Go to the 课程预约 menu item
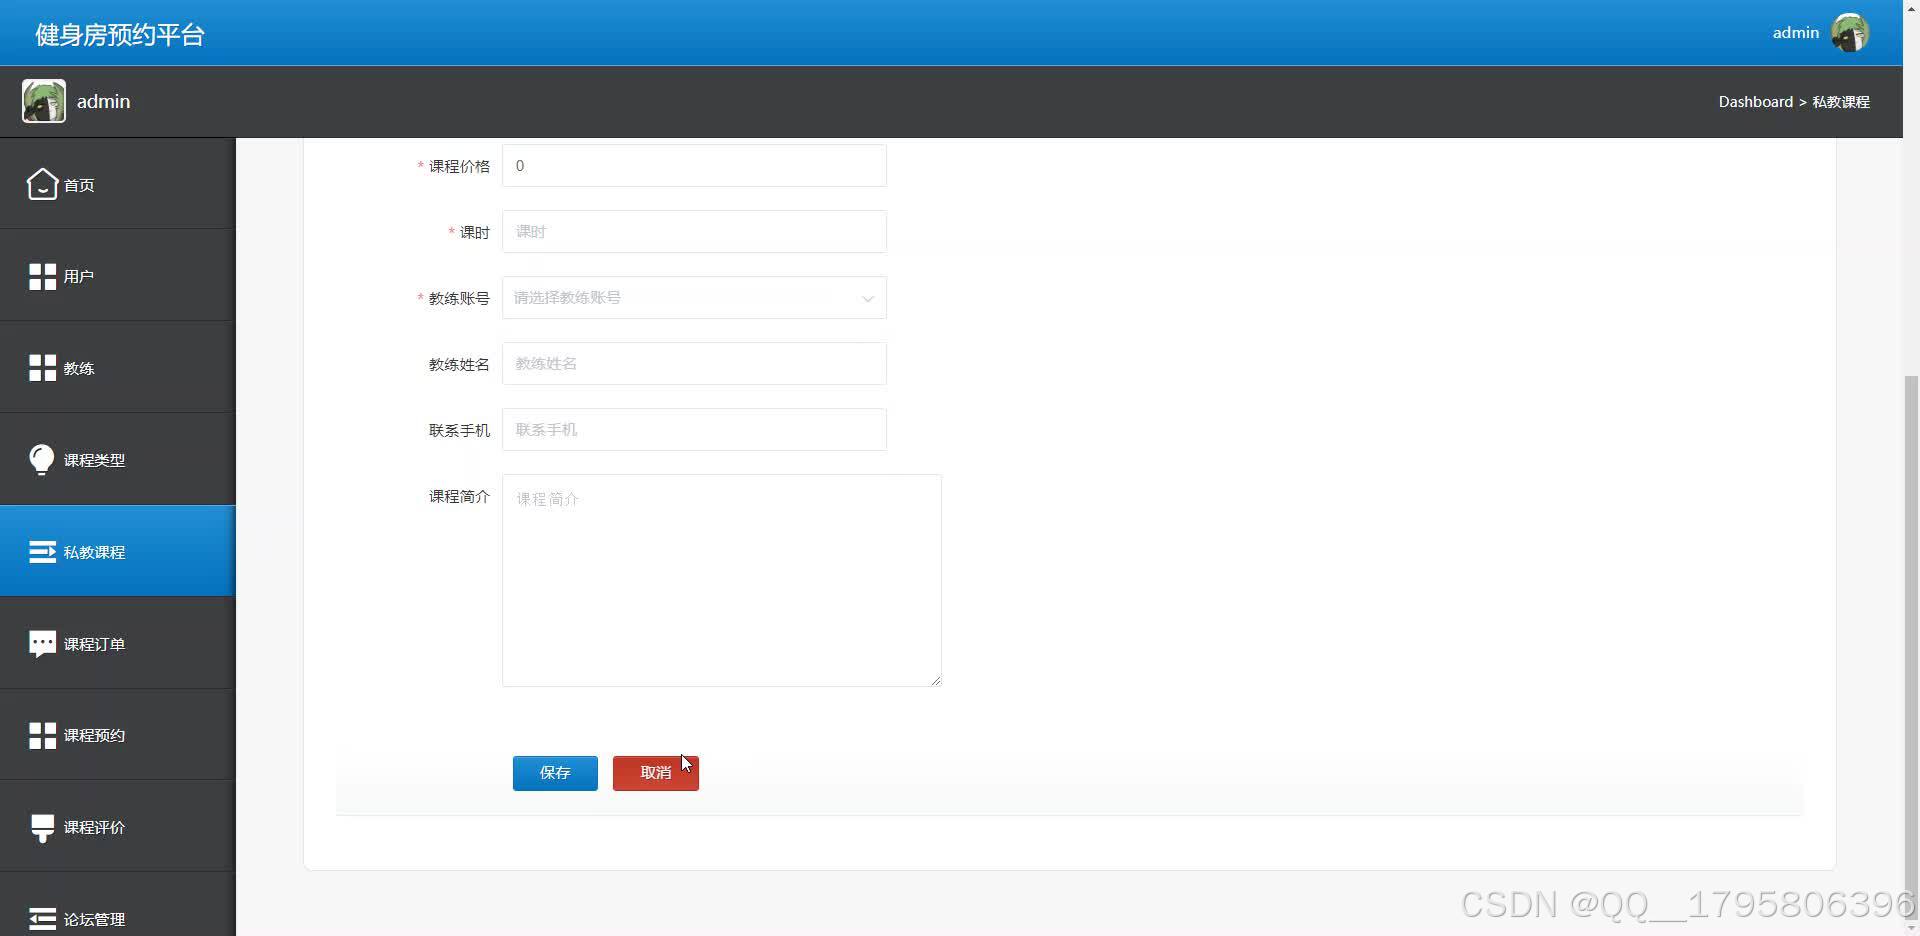This screenshot has width=1920, height=936. (x=118, y=735)
